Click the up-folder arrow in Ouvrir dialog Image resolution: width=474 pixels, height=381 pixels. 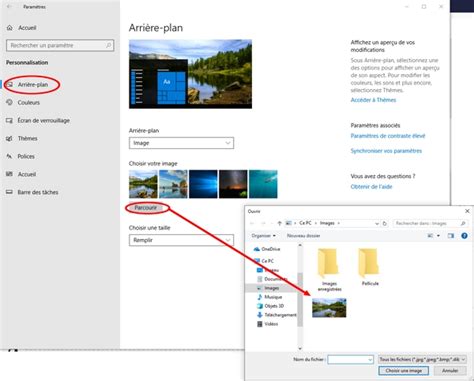[x=279, y=223]
